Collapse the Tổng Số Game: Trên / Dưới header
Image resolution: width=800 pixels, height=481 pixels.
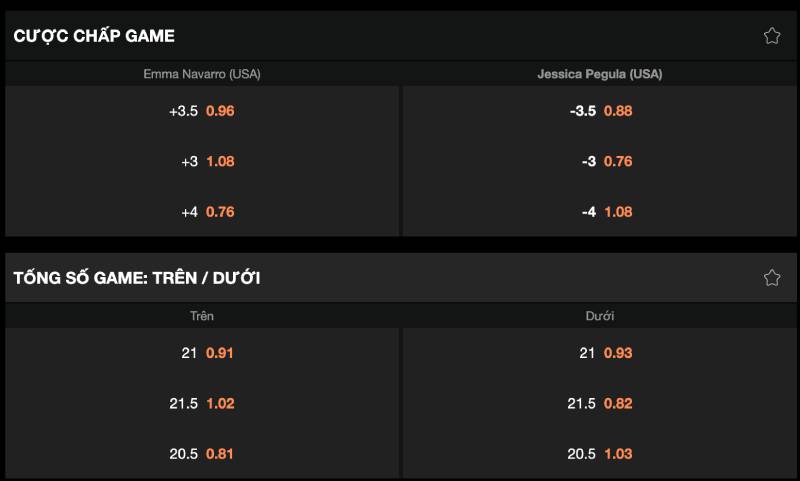click(137, 278)
